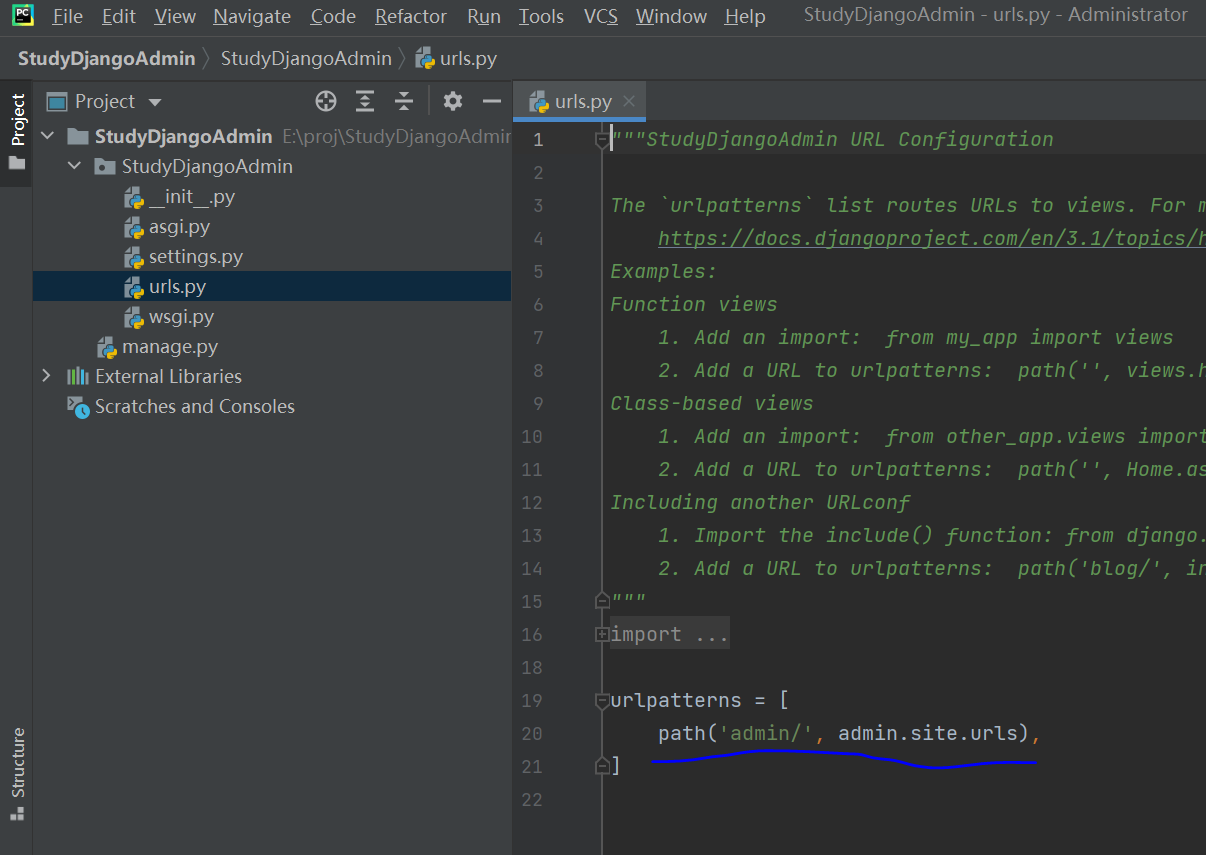Open the Window menu

coord(671,16)
